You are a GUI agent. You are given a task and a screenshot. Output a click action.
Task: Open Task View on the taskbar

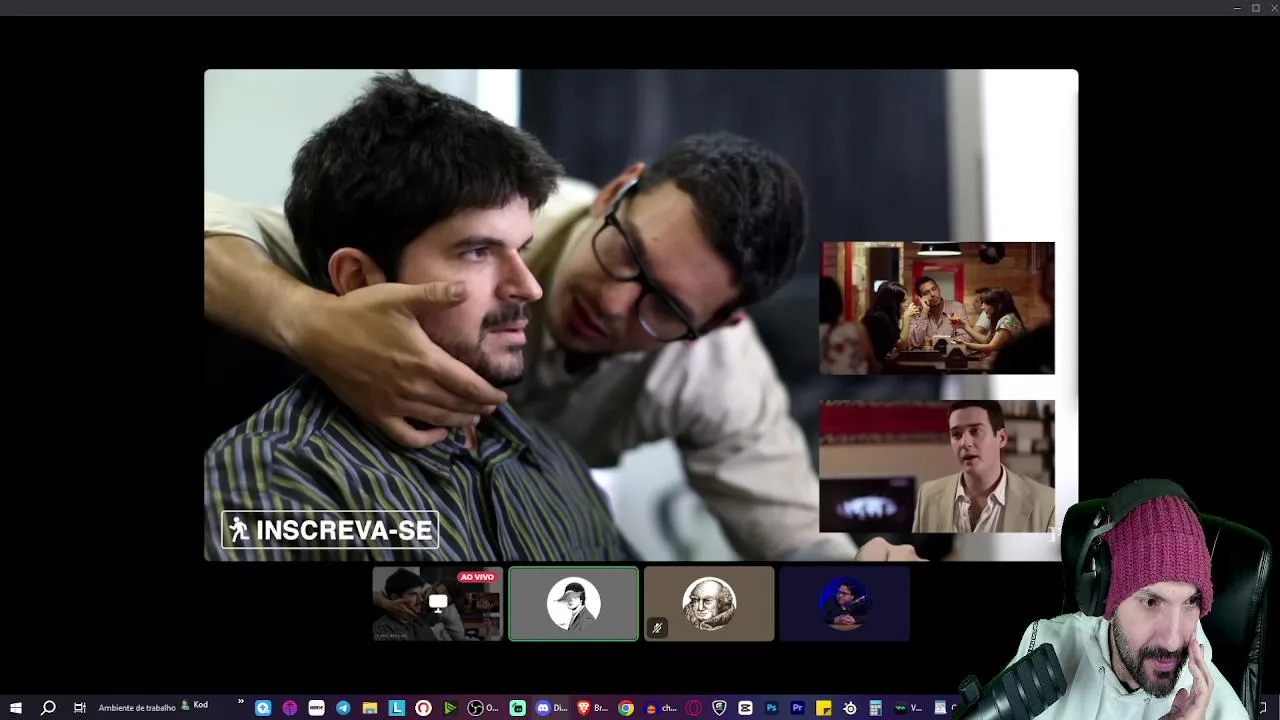click(79, 708)
